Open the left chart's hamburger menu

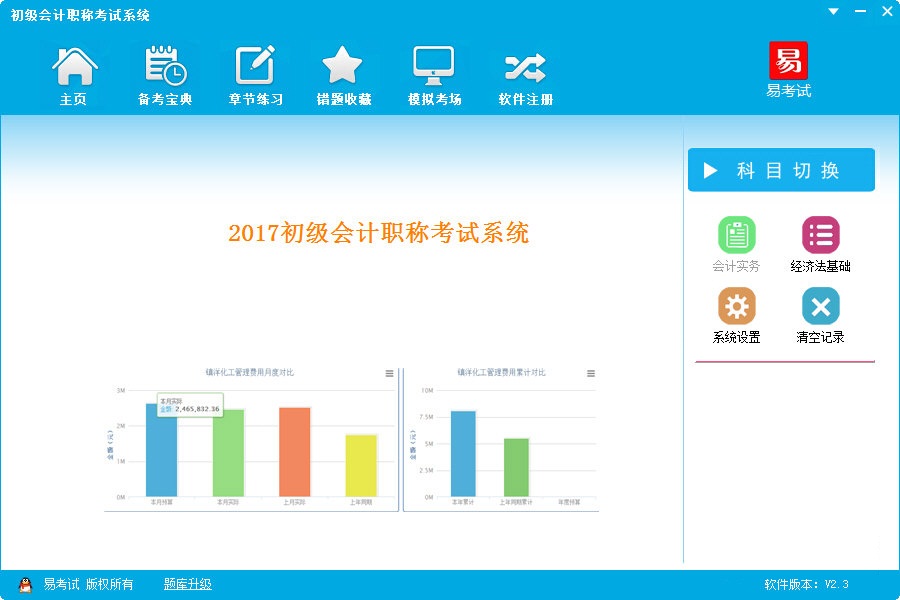(388, 371)
